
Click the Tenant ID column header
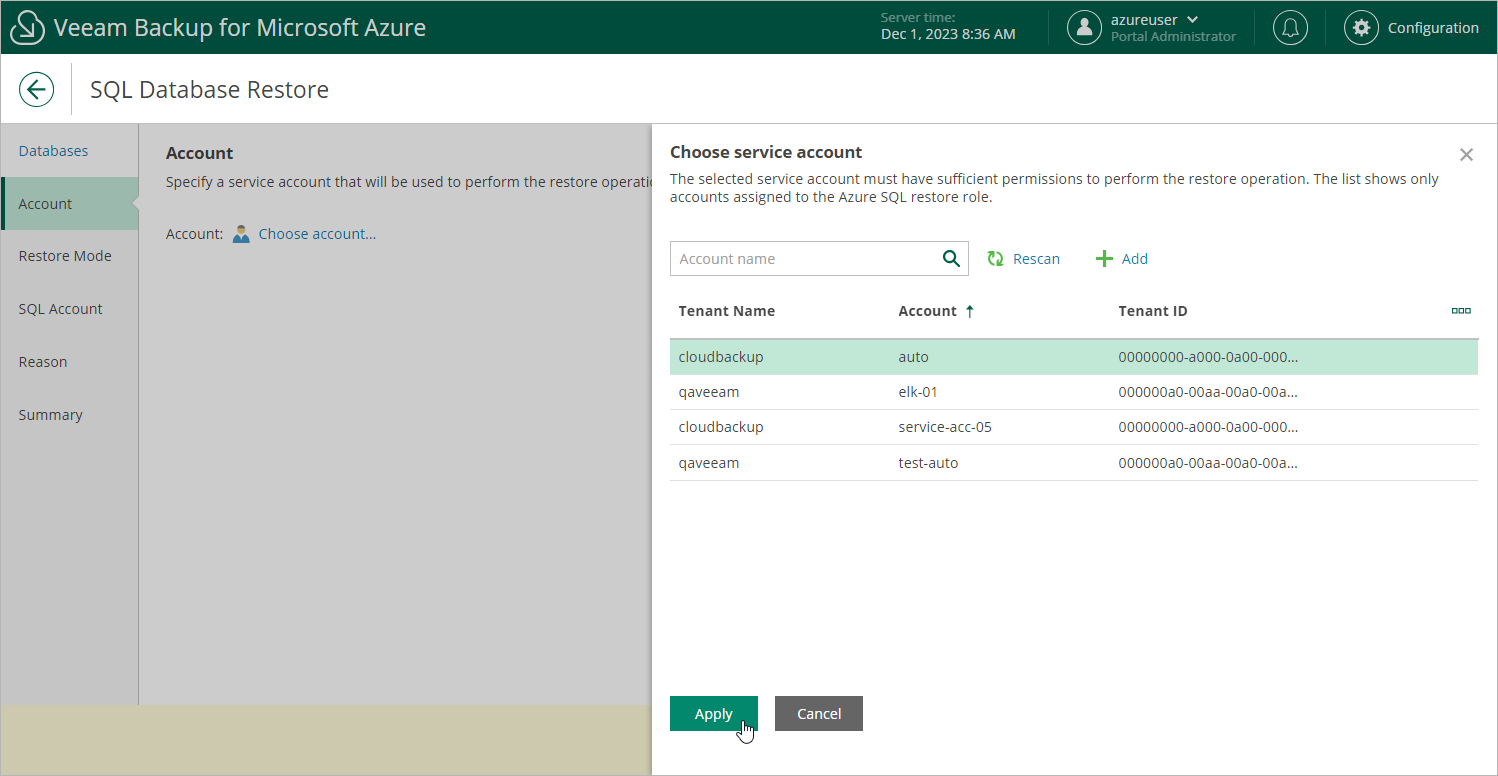(x=1153, y=311)
